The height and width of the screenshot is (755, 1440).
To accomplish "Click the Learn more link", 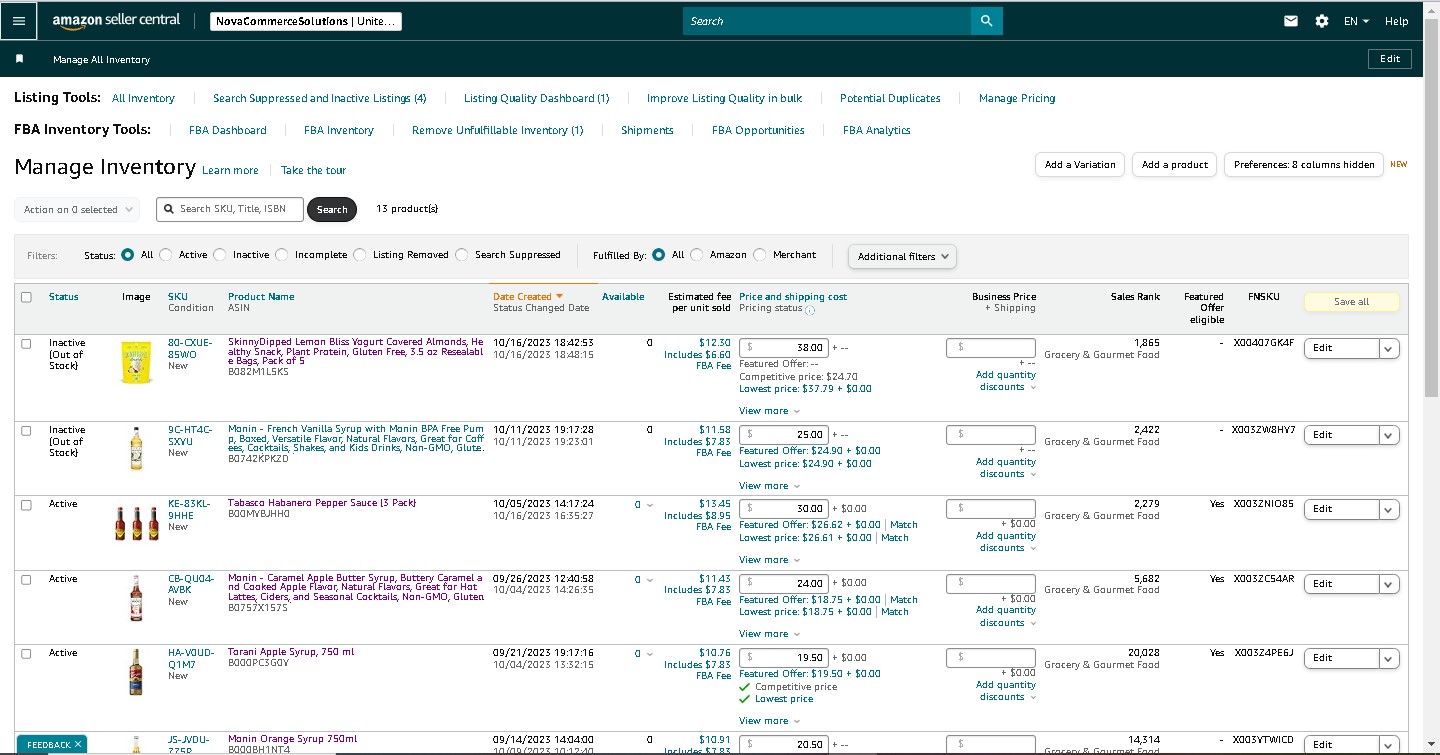I will (x=230, y=170).
